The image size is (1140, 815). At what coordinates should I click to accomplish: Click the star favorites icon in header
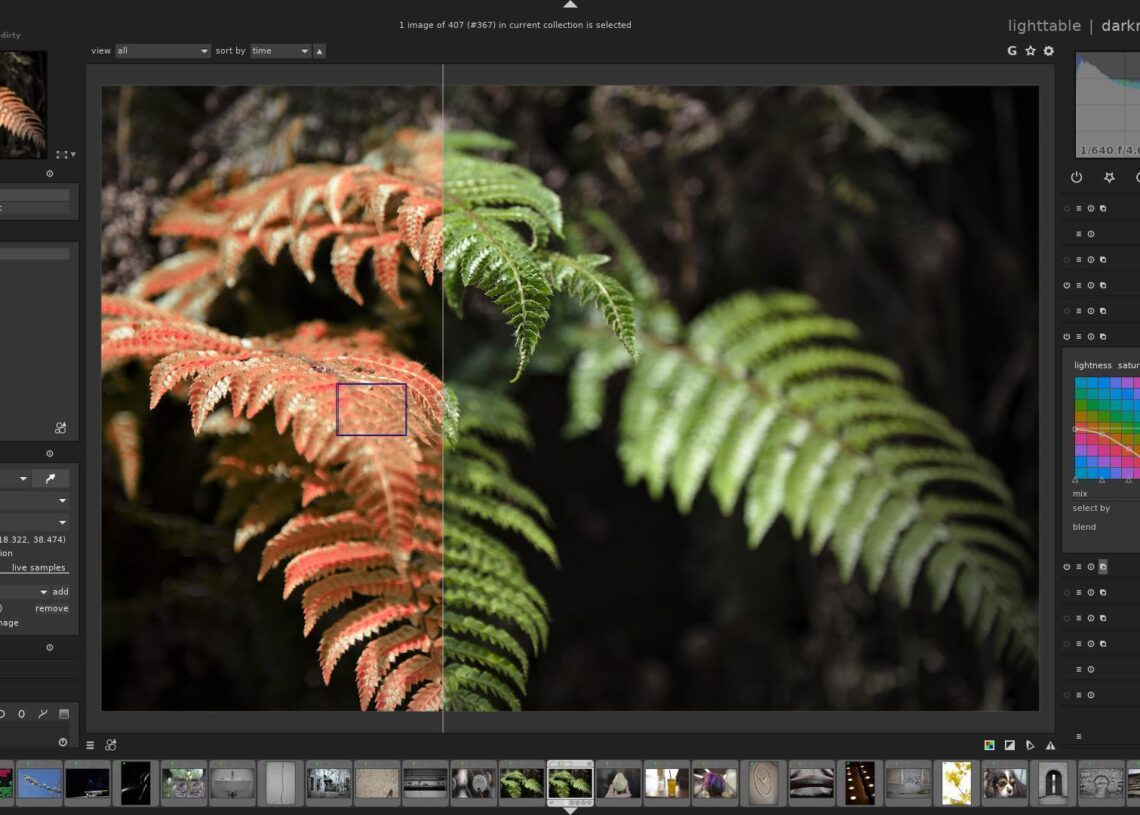point(1030,51)
